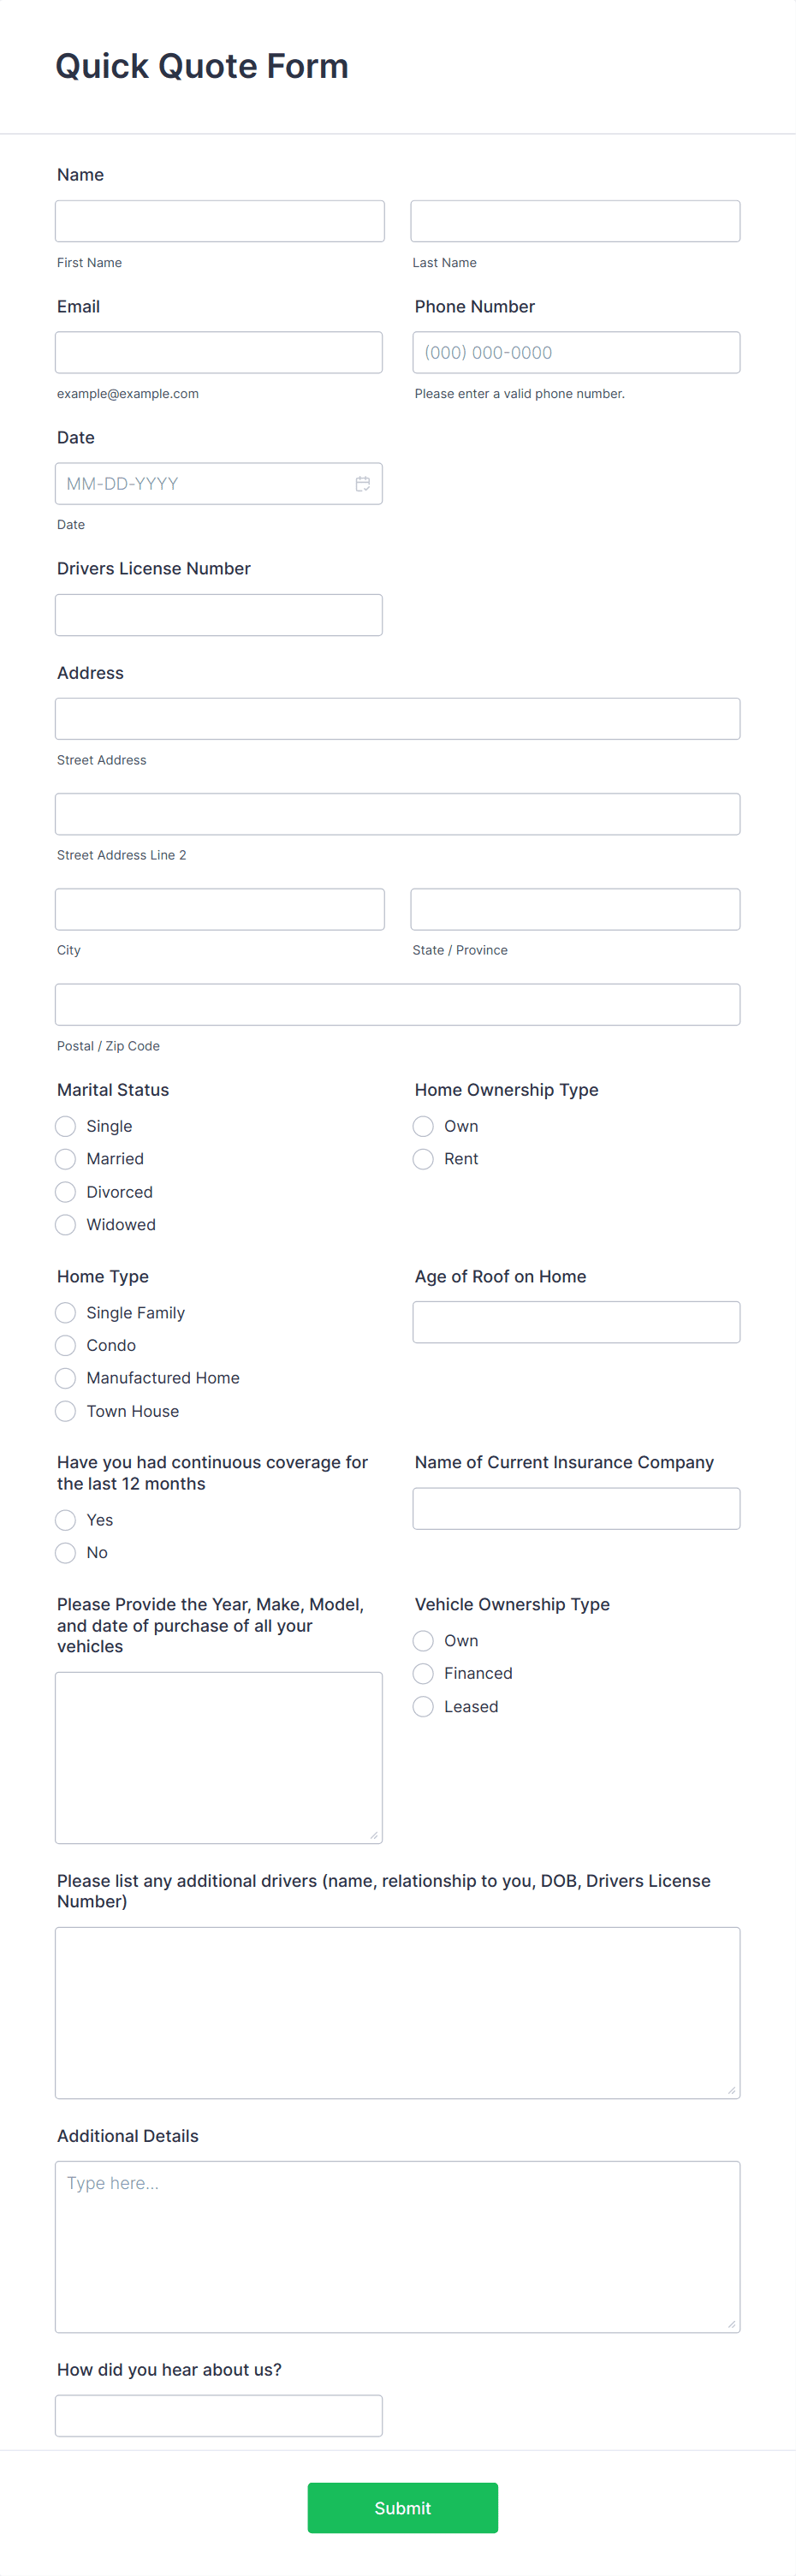Select Widowed marital status
Image resolution: width=796 pixels, height=2576 pixels.
[x=65, y=1224]
